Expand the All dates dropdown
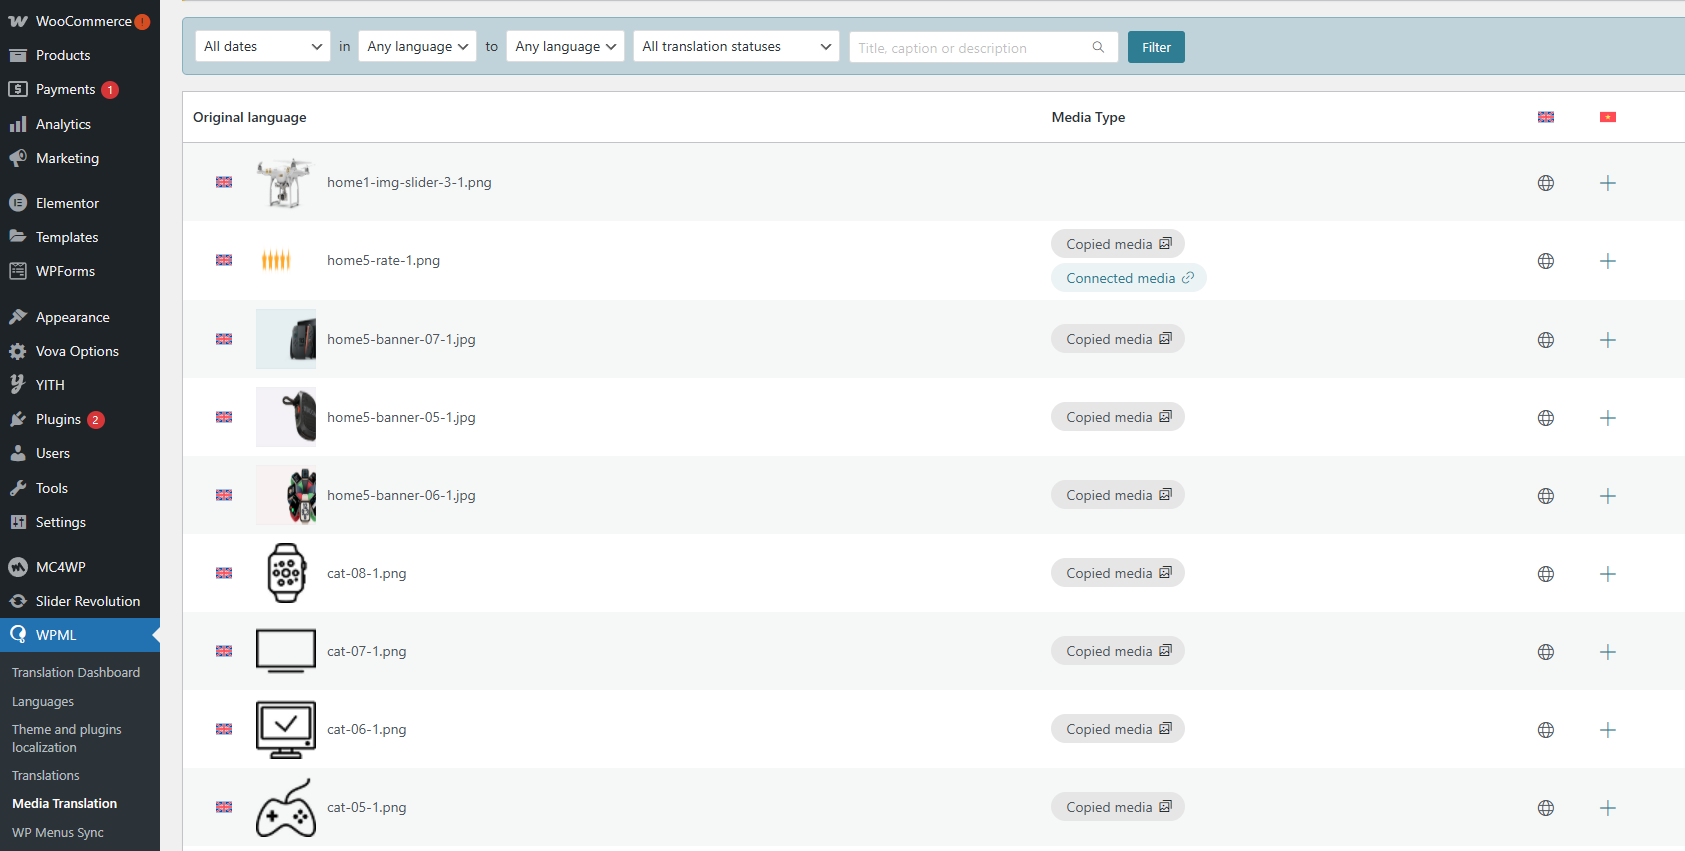Screen dimensions: 1685x851 [x=262, y=47]
